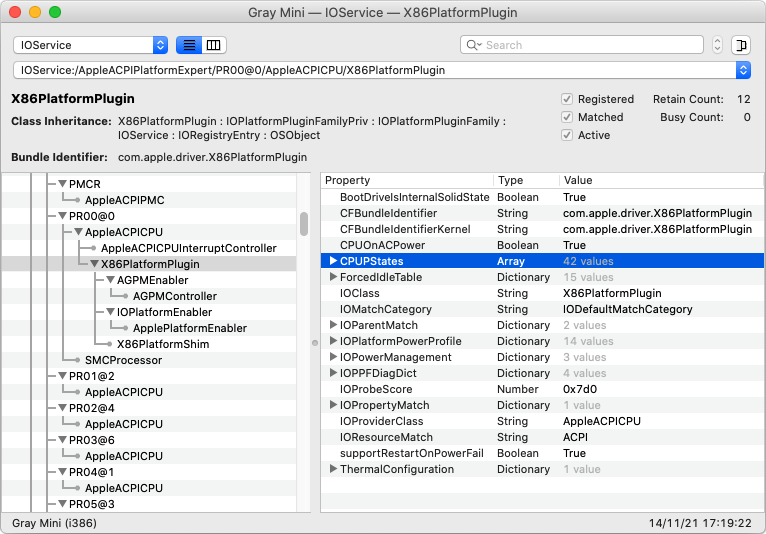Expand the IOPropertyMatch dictionary
This screenshot has height=534, width=766.
click(x=333, y=405)
